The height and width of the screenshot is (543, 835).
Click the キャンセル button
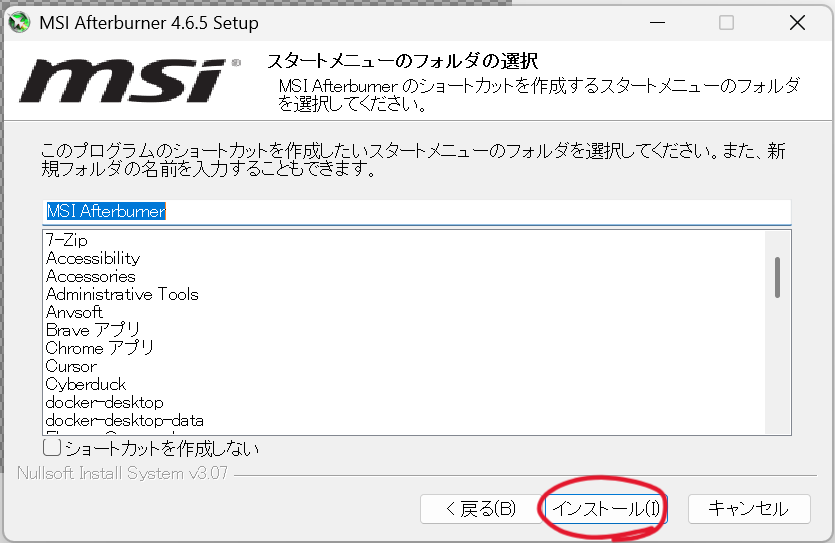pos(748,508)
